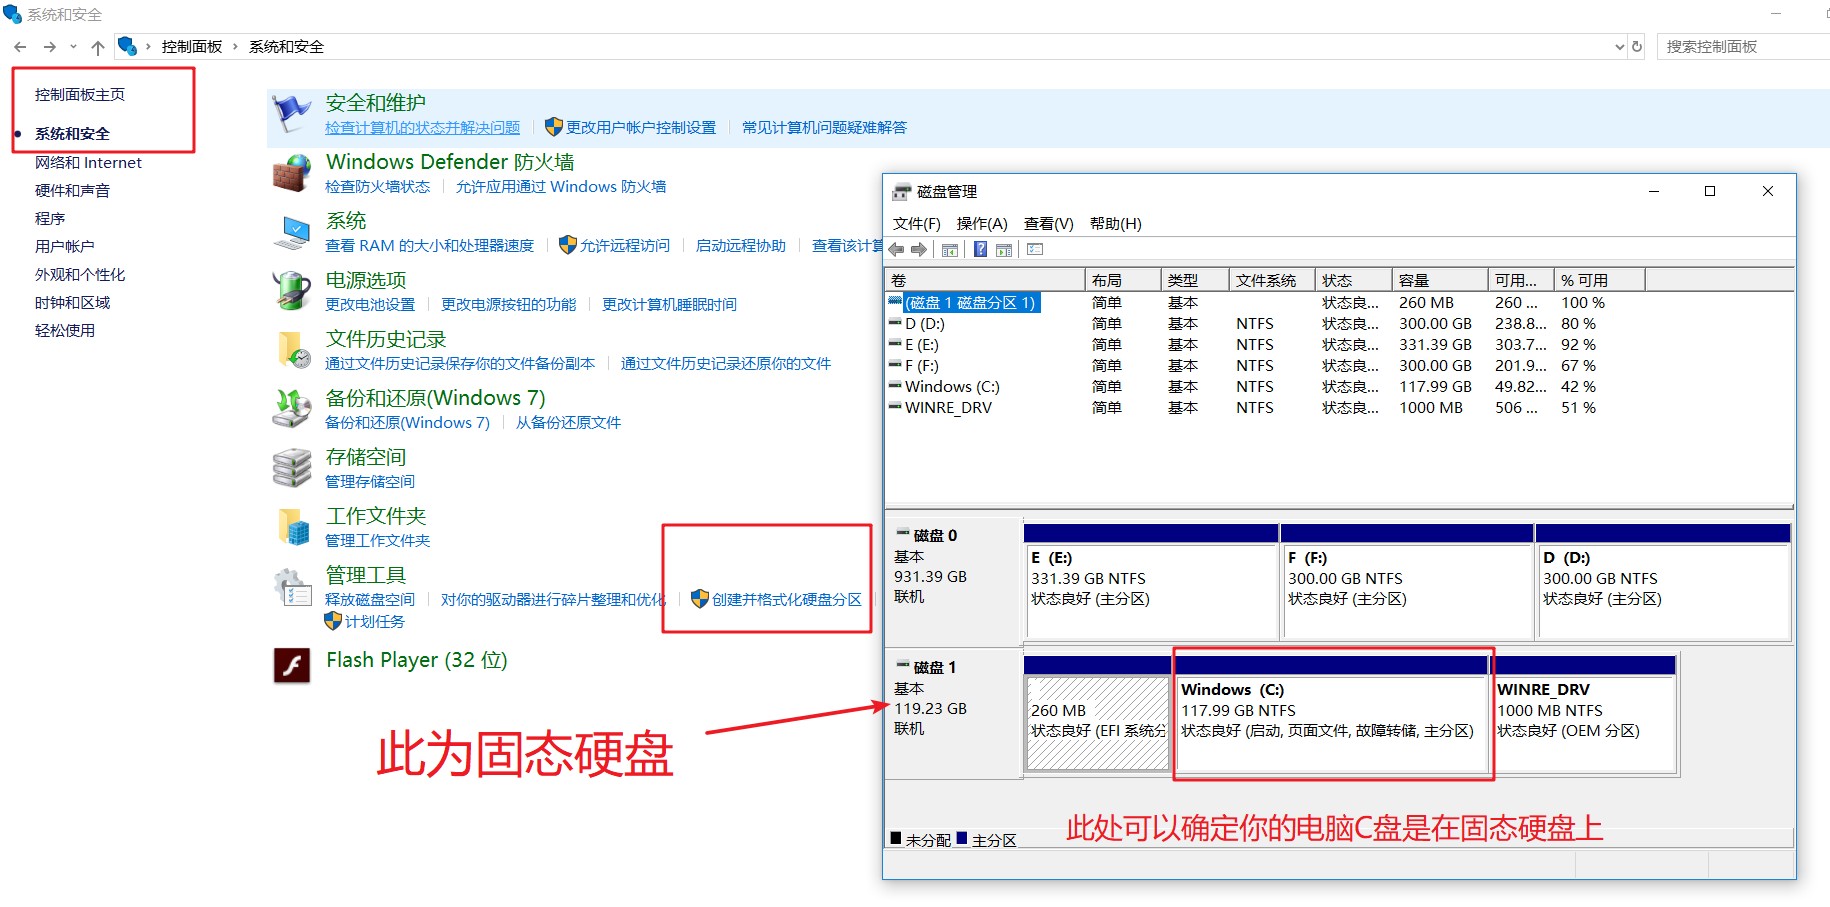Open the 操作(A) menu
The width and height of the screenshot is (1830, 907).
[x=982, y=223]
